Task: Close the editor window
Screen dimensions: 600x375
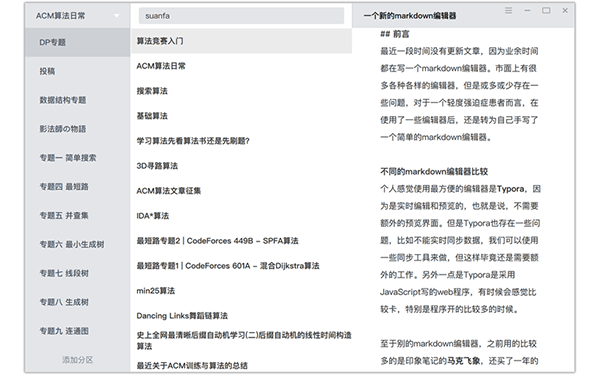Action: click(x=565, y=11)
